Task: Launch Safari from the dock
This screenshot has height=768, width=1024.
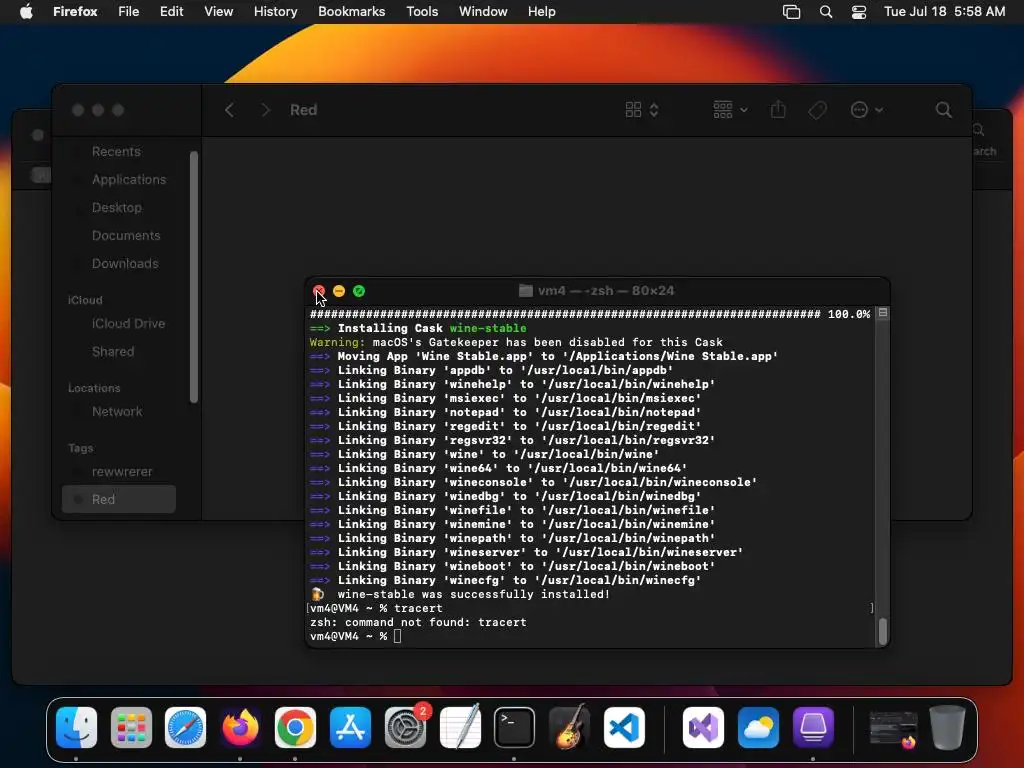Action: (185, 727)
